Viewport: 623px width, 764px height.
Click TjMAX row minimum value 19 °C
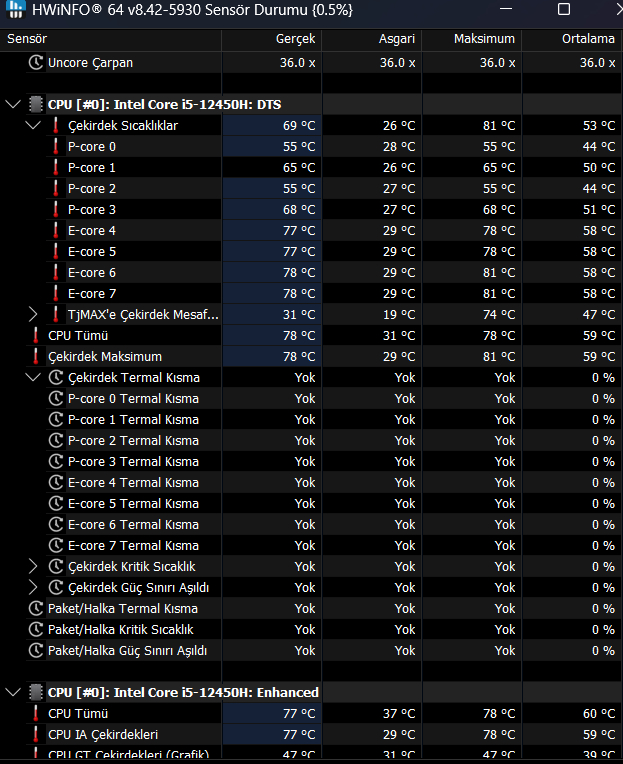coord(399,314)
